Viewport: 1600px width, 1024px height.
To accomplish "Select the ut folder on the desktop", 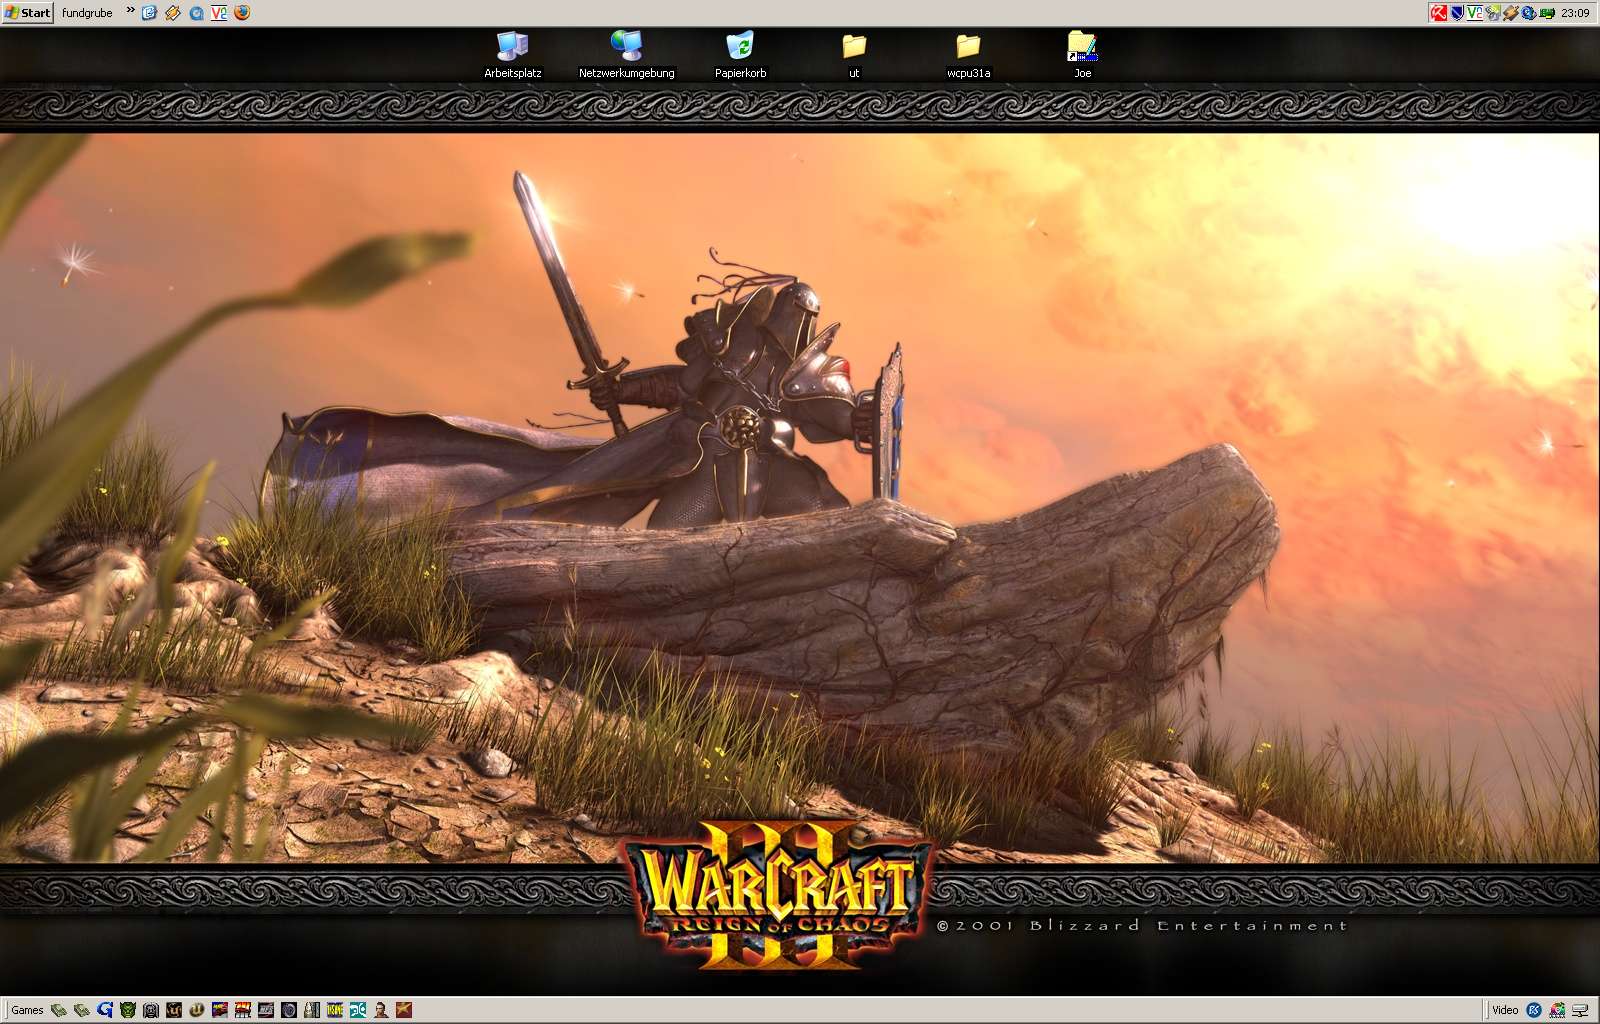I will [854, 46].
